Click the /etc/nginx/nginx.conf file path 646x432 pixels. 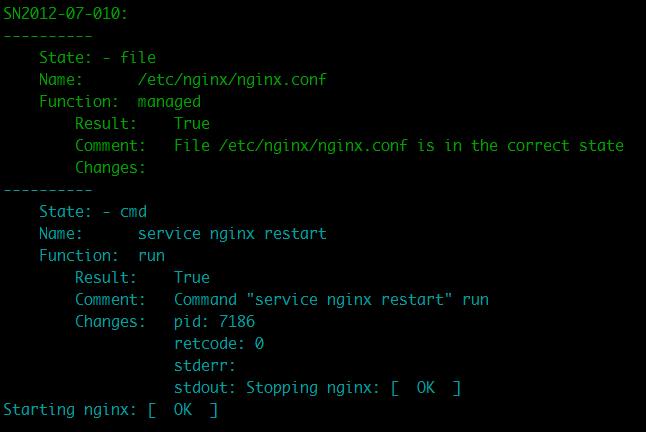232,79
